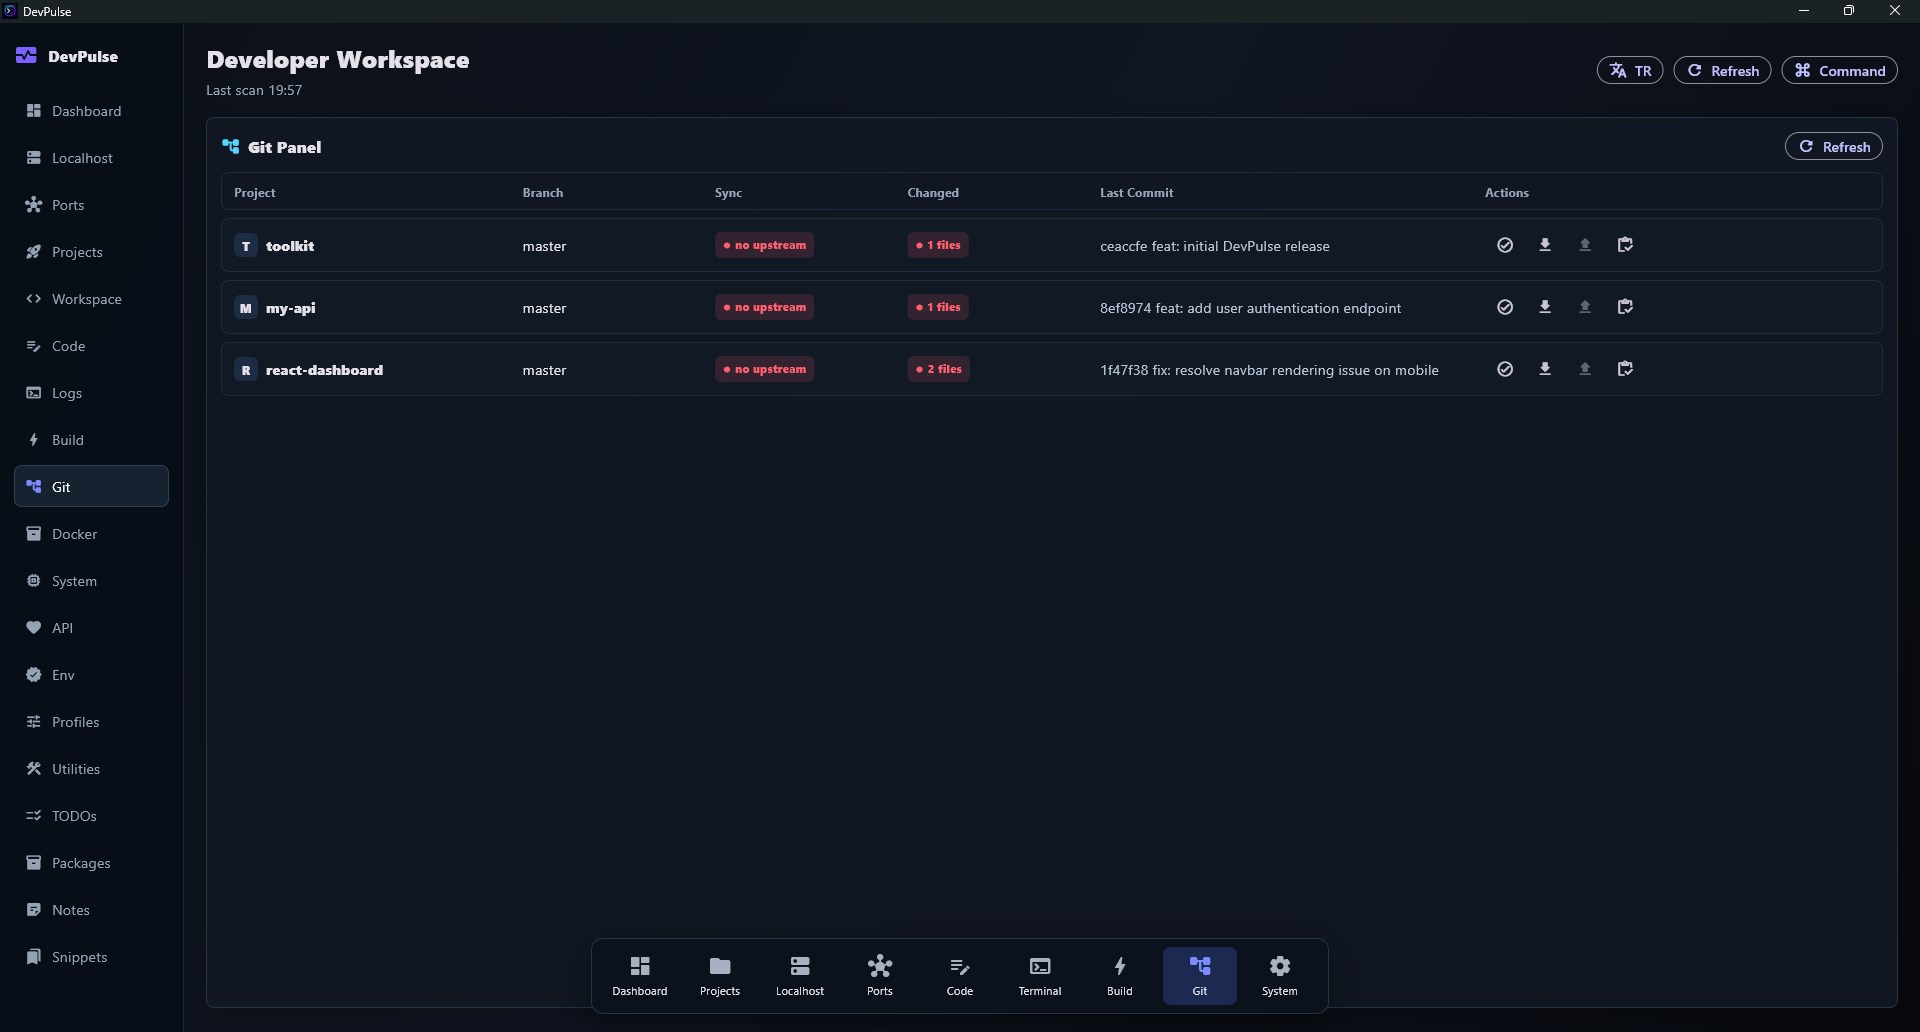Open the Command palette button
The height and width of the screenshot is (1032, 1920).
coord(1840,71)
